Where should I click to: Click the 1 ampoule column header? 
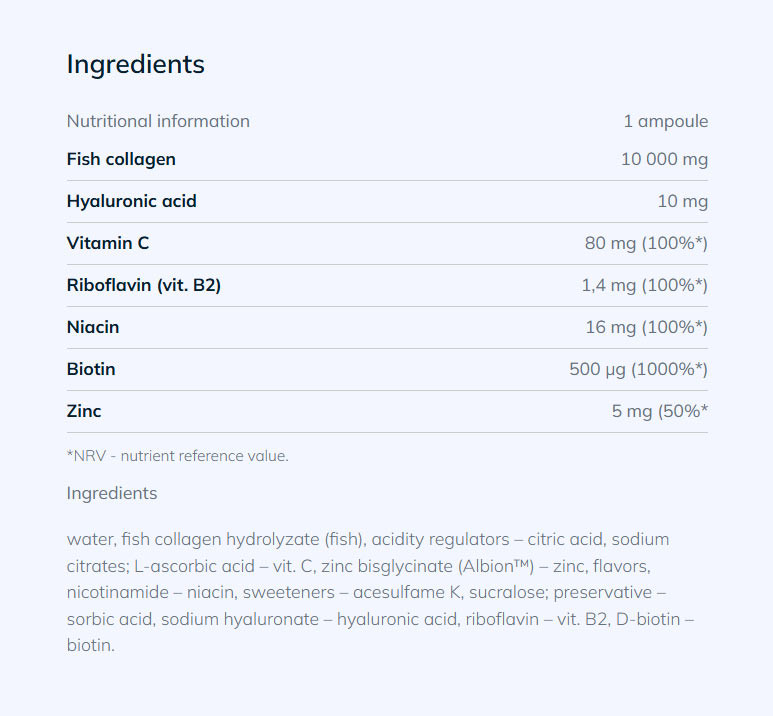click(665, 121)
